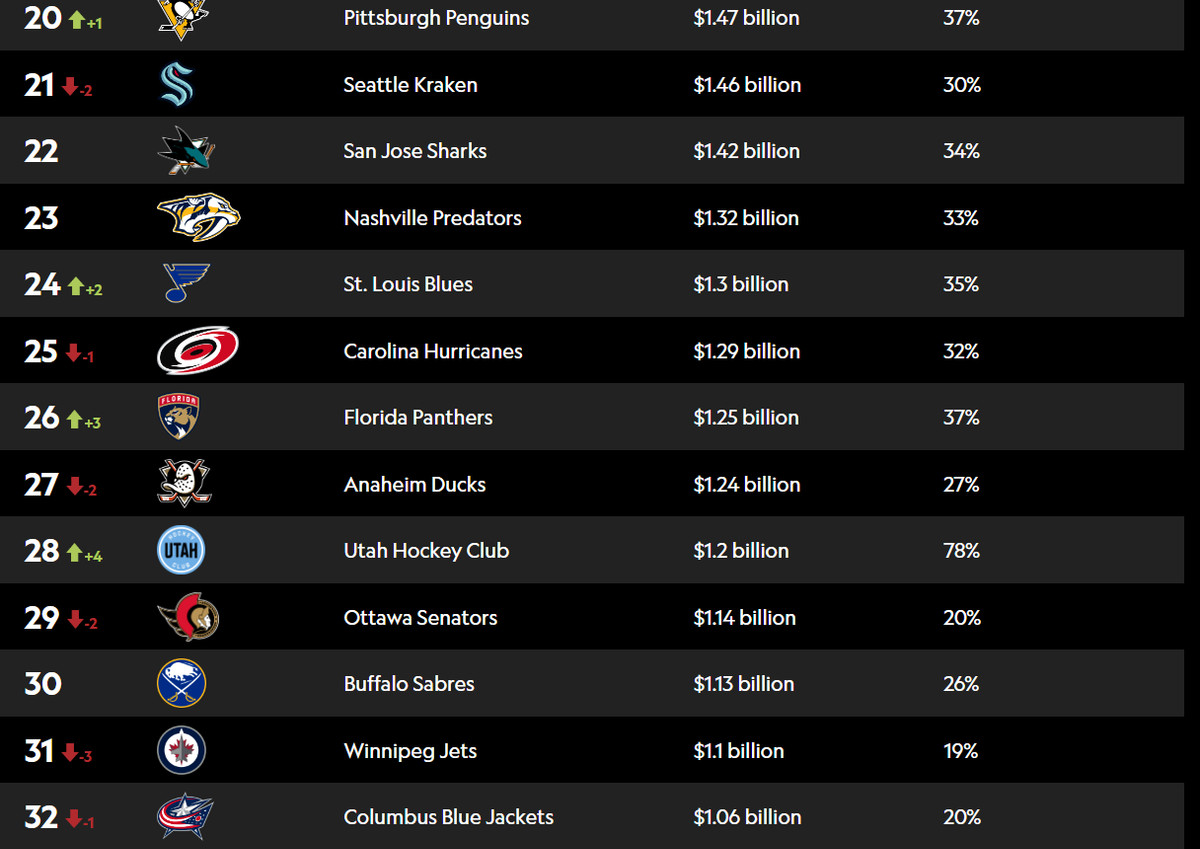Click the San Jose Sharks logo
The width and height of the screenshot is (1200, 849).
tap(186, 152)
